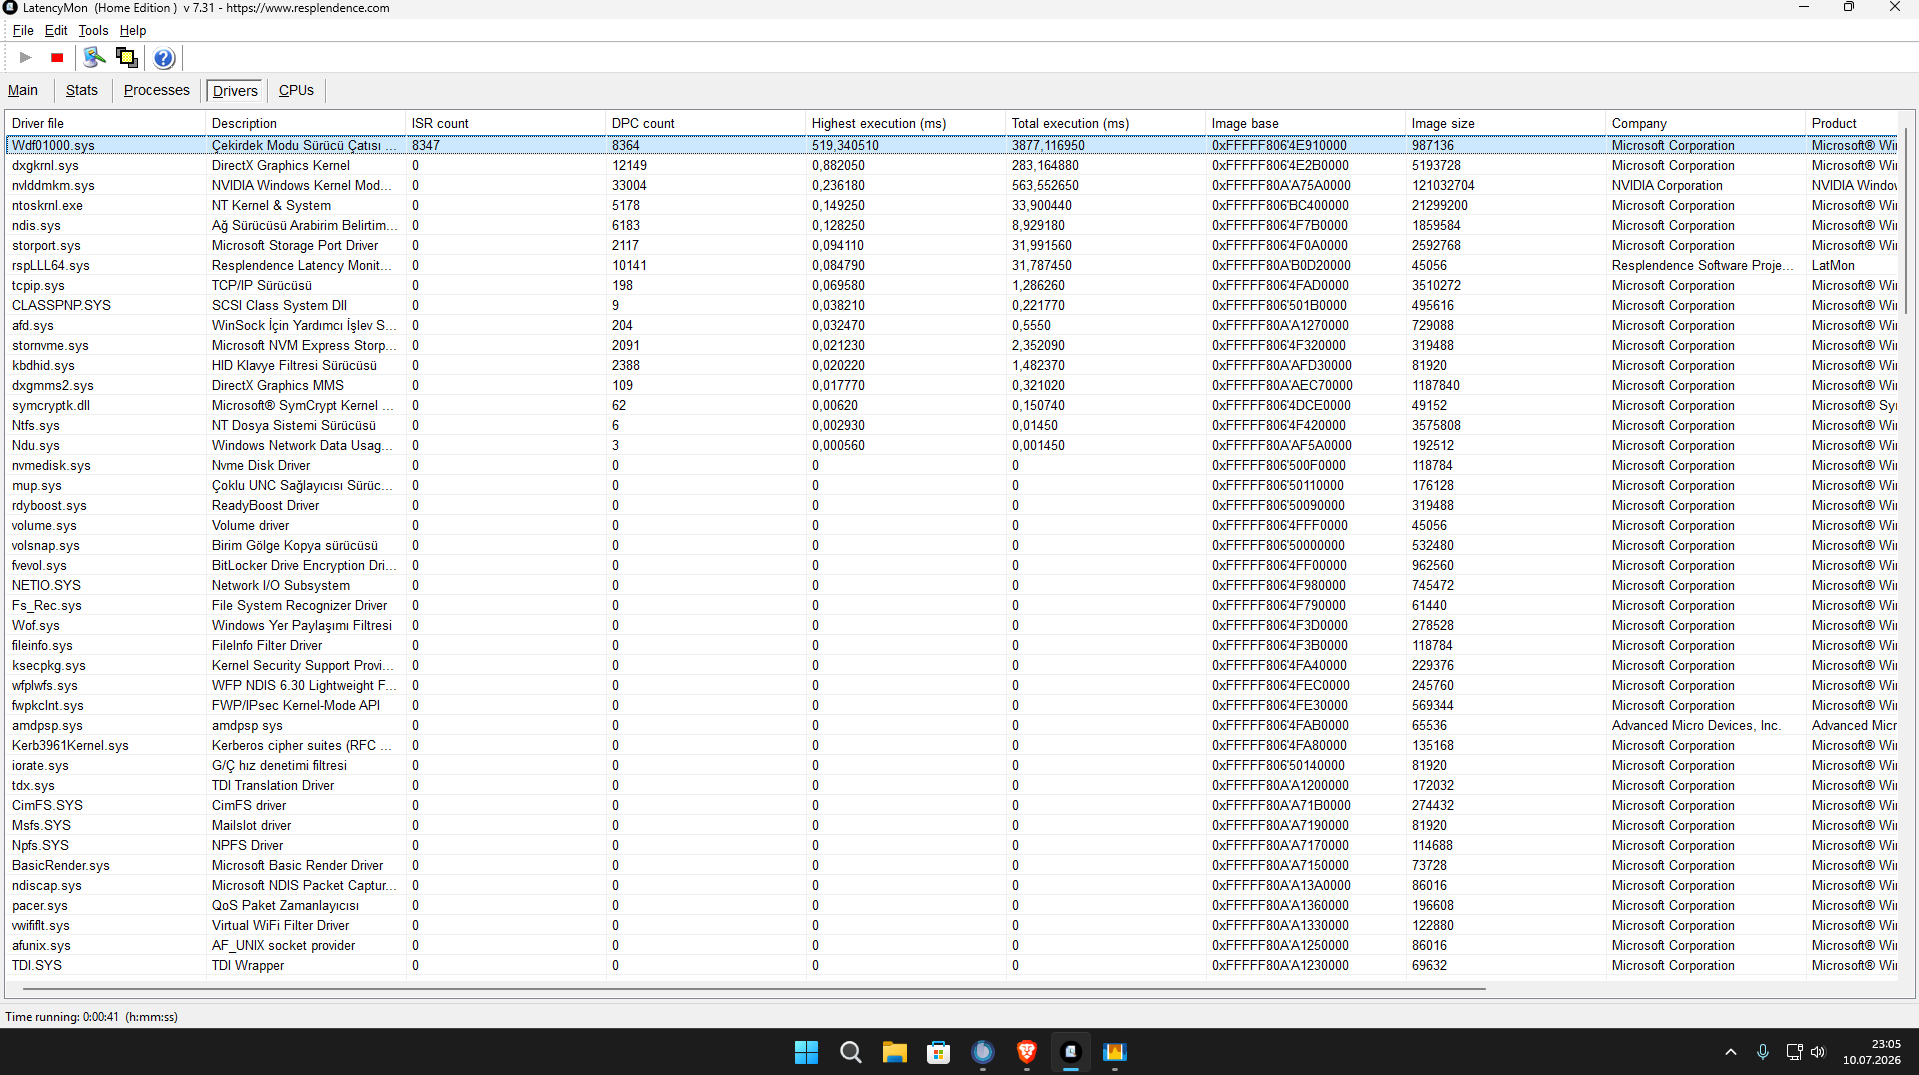Select the symcryptk.dll driver row
Viewport: 1919px width, 1075px height.
(951, 405)
